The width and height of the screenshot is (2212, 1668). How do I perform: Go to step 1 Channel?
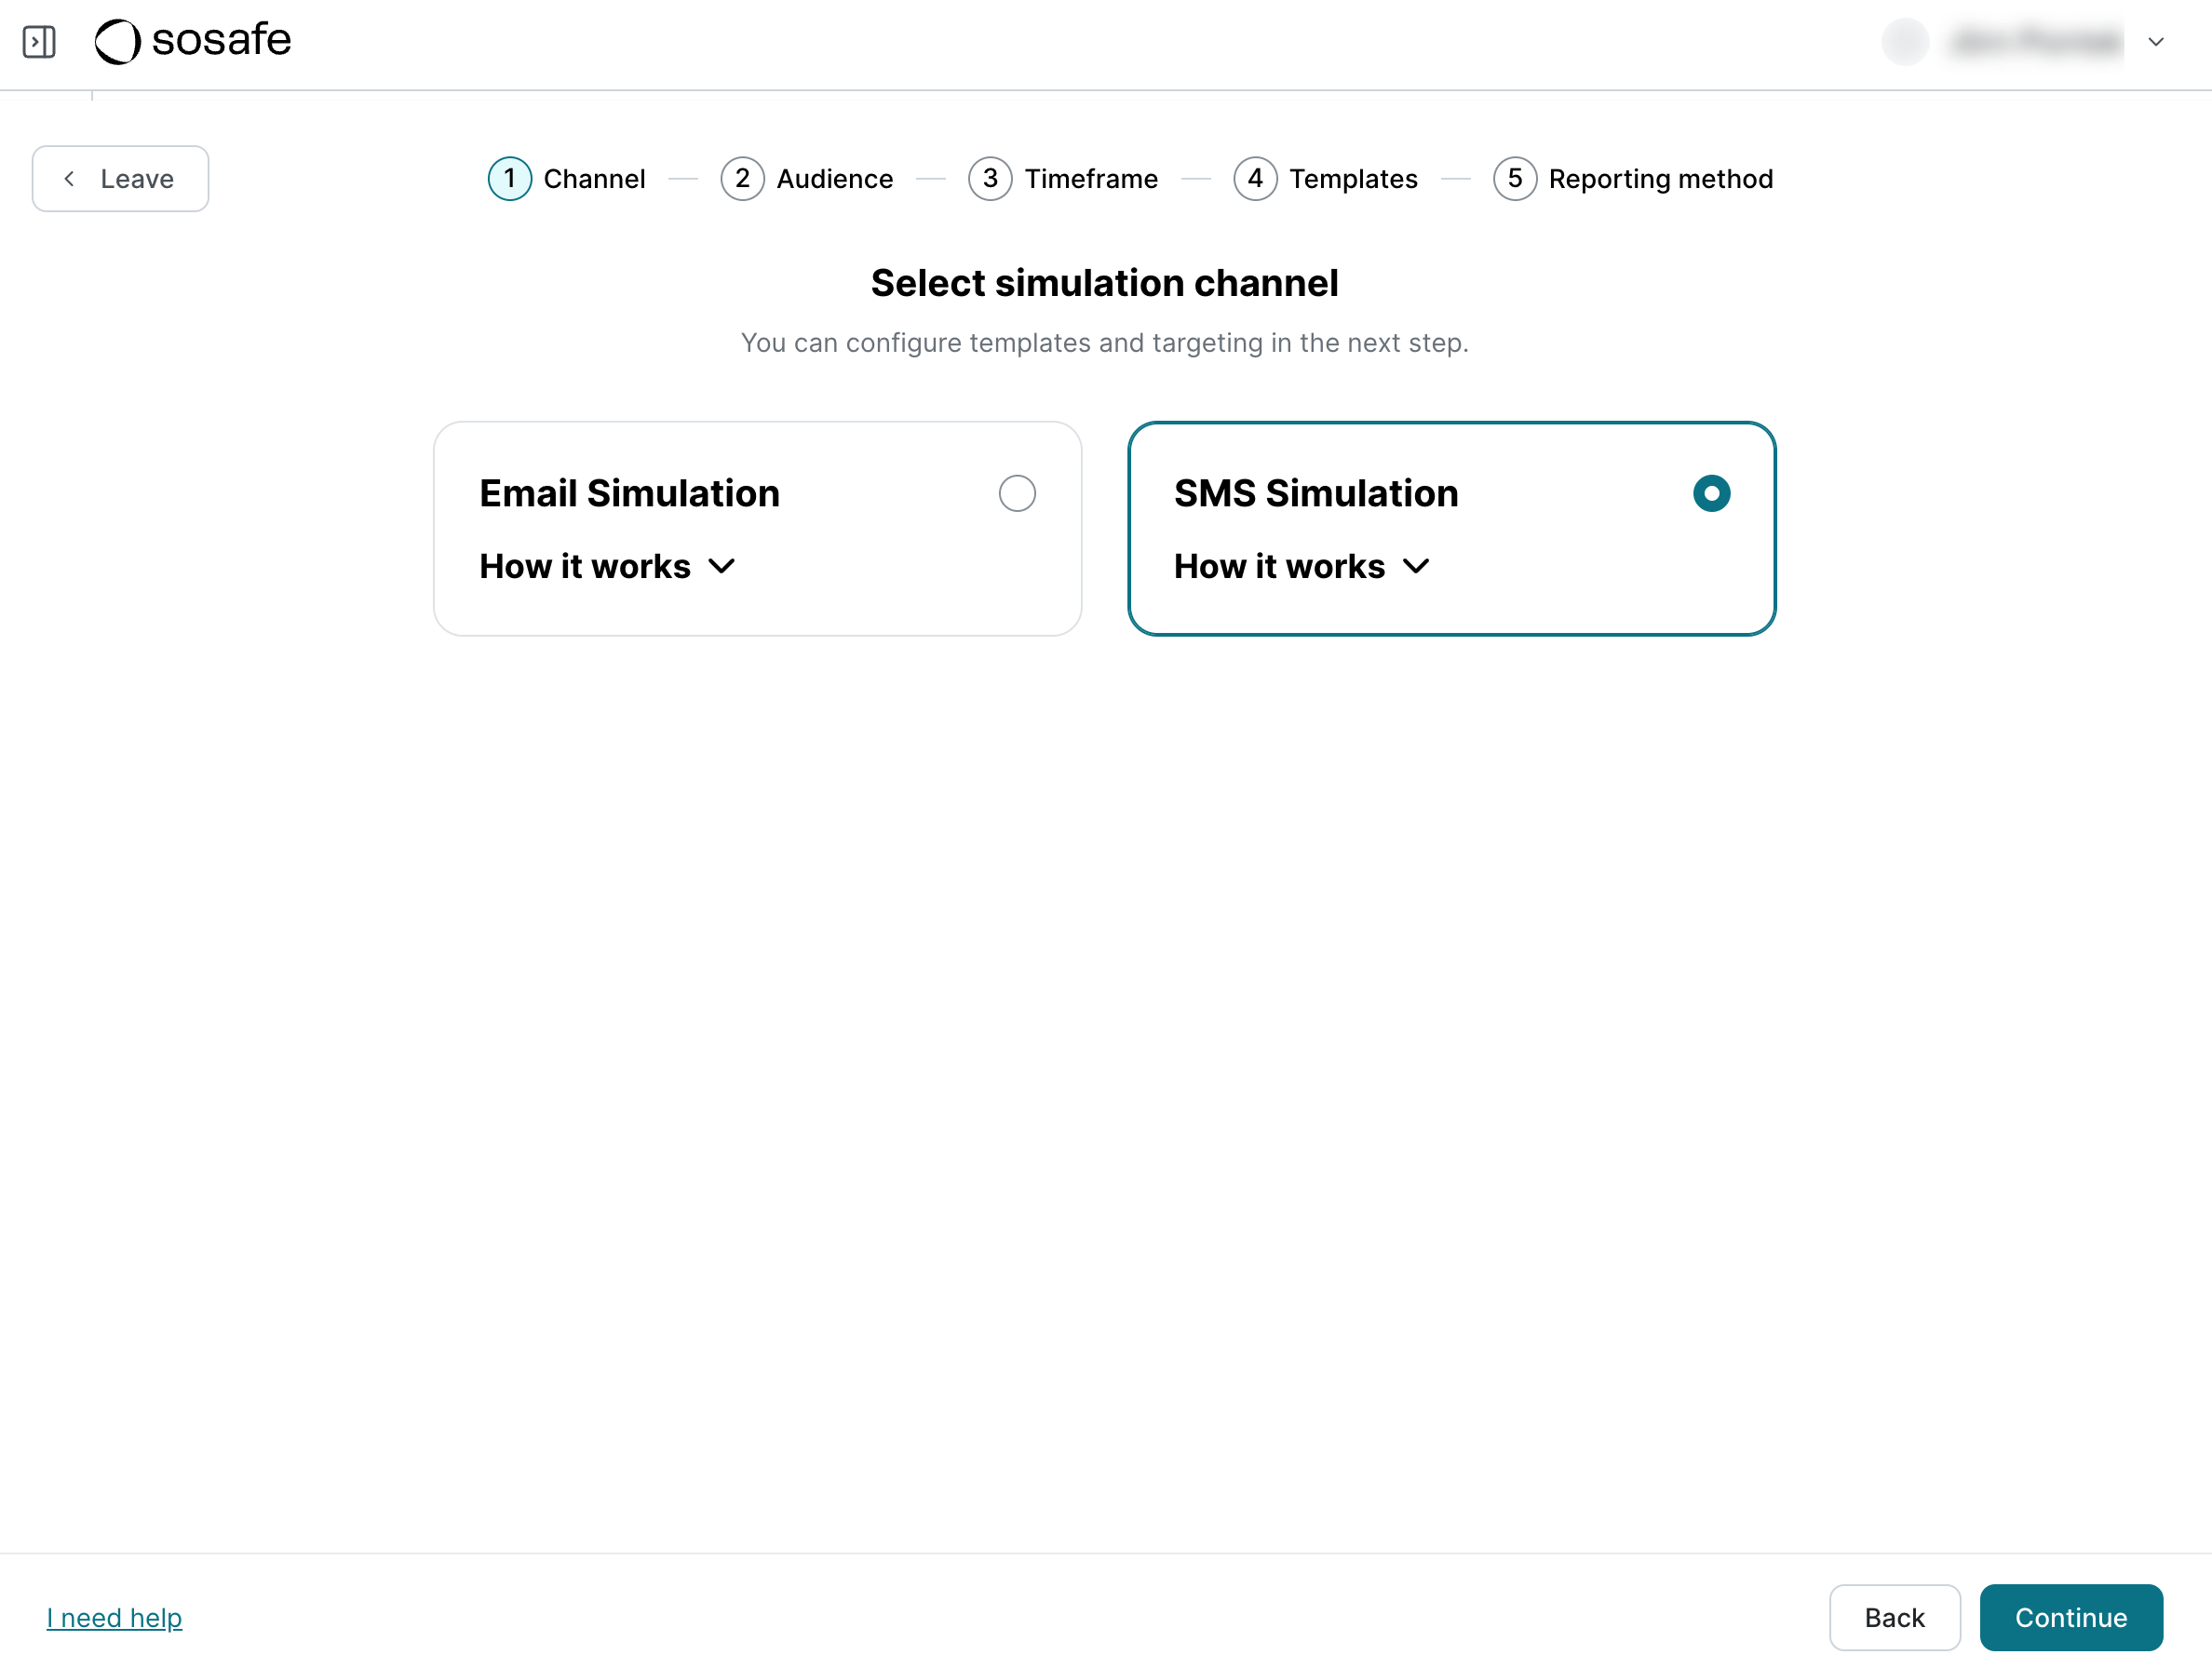(x=567, y=179)
